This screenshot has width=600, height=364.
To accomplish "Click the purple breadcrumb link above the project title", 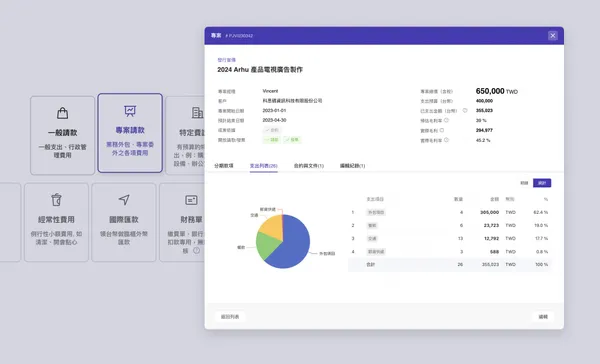I will (227, 60).
